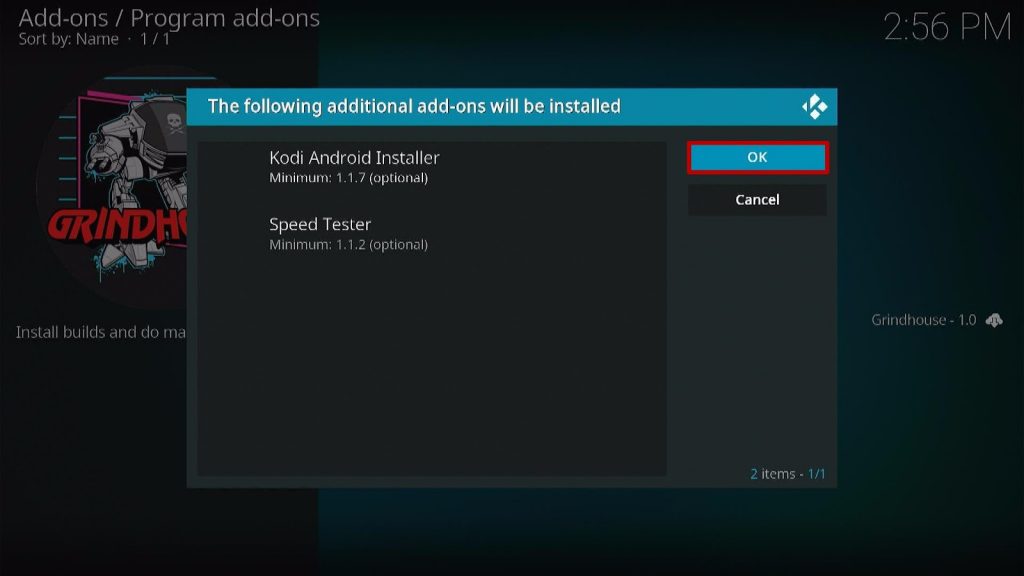1024x576 pixels.
Task: Click the 'Install builds and do ma' description text
Action: (101, 332)
